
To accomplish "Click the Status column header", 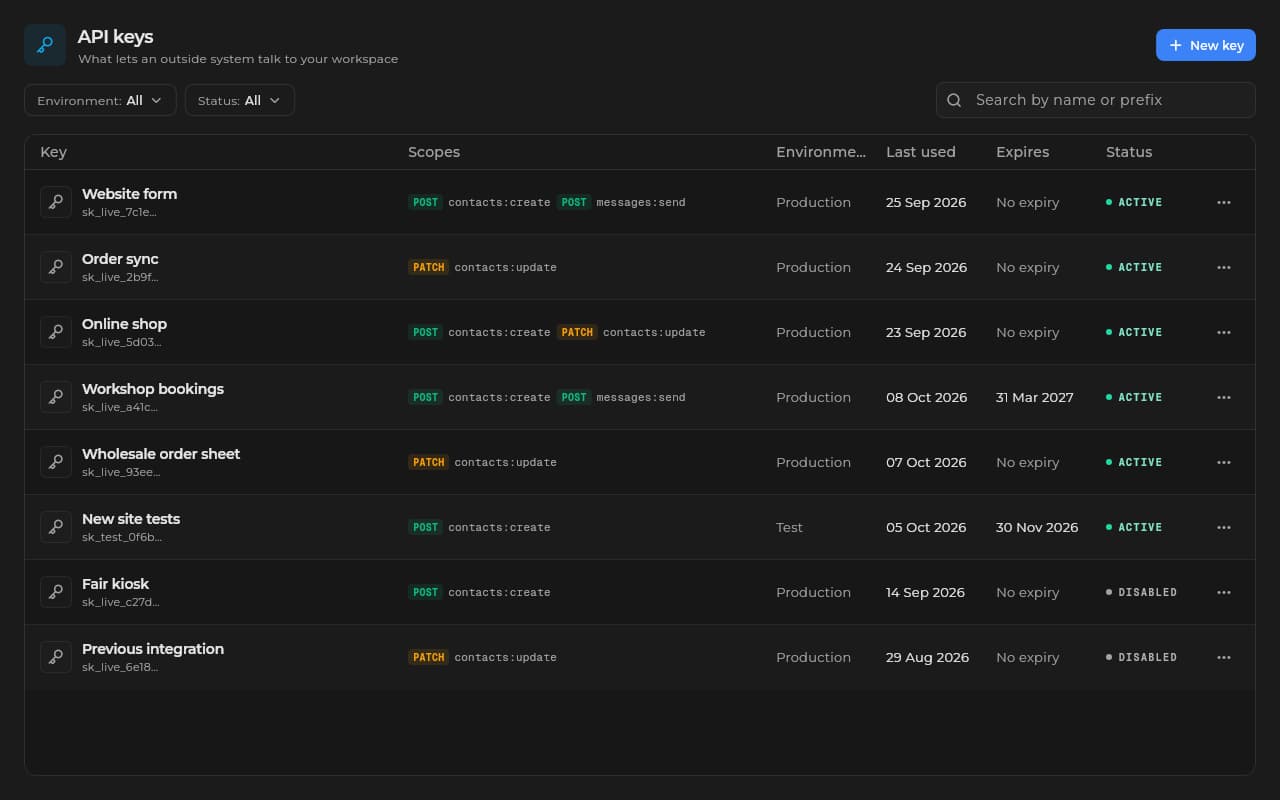I will click(x=1129, y=152).
